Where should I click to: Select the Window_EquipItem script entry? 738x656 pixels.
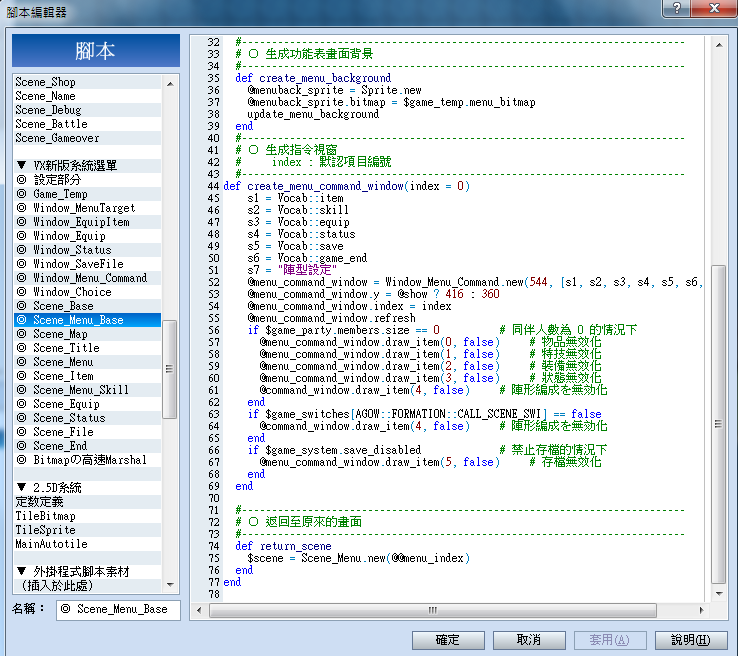(88, 222)
